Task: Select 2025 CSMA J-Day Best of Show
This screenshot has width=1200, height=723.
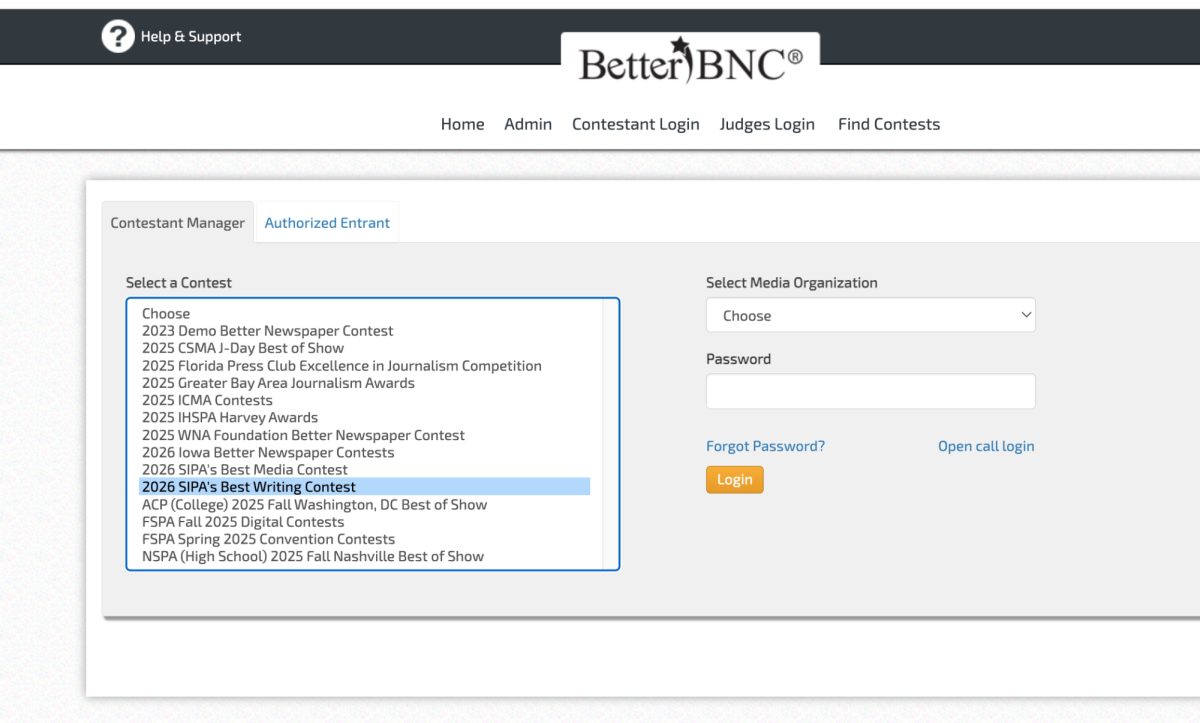Action: 365,348
